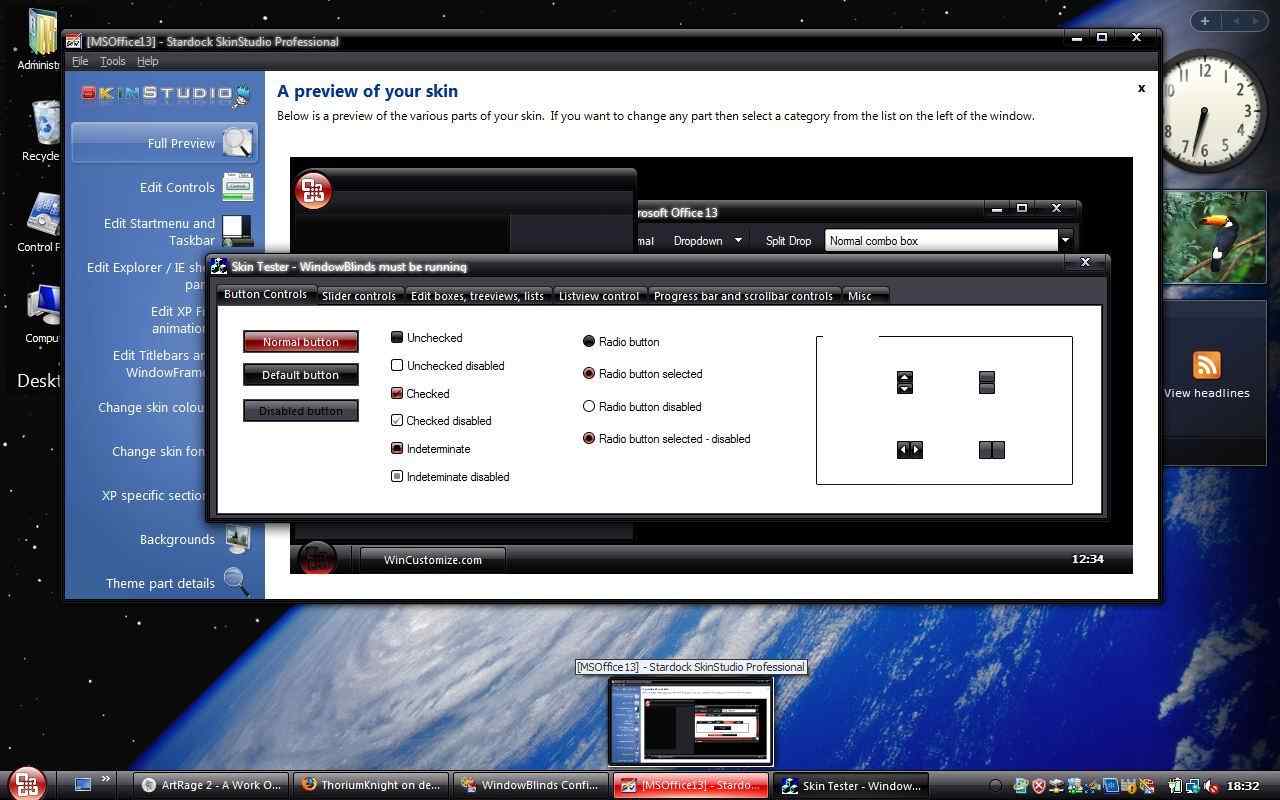The height and width of the screenshot is (800, 1280).
Task: Switch to Listview control tab
Action: pos(599,296)
